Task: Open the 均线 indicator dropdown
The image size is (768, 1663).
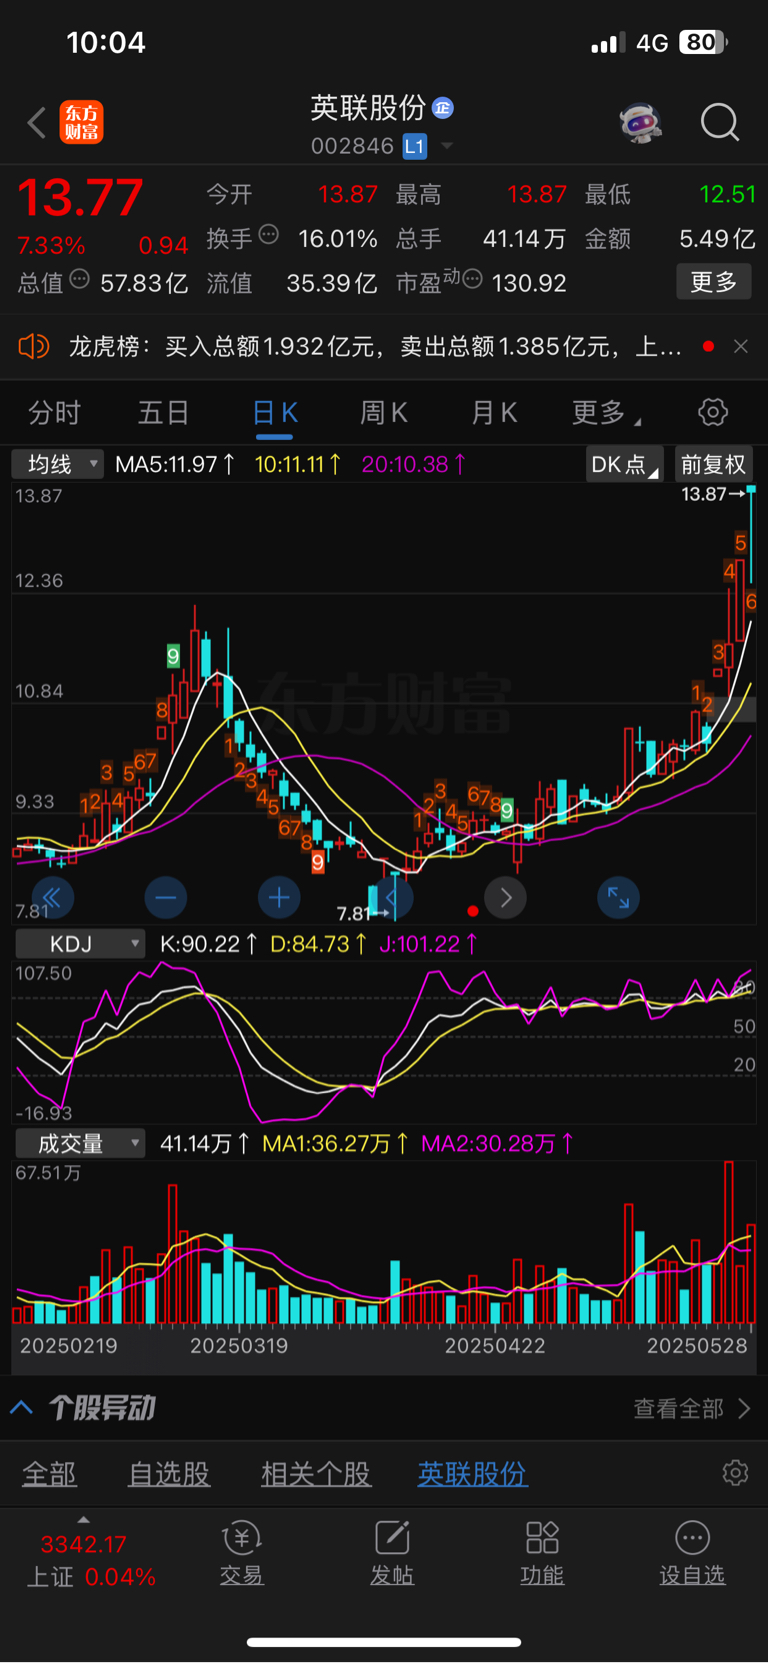Action: (x=58, y=464)
